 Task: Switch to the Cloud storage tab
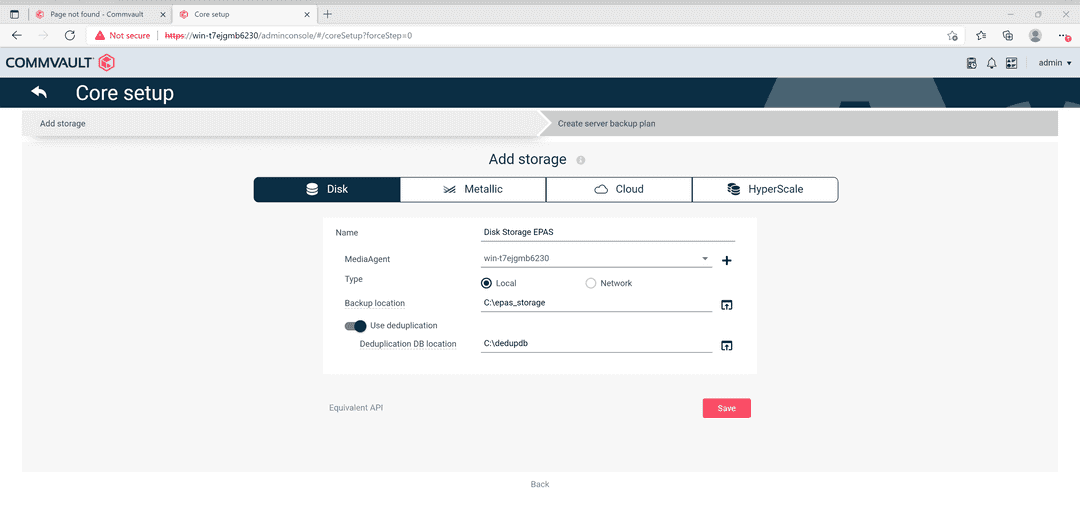point(619,189)
